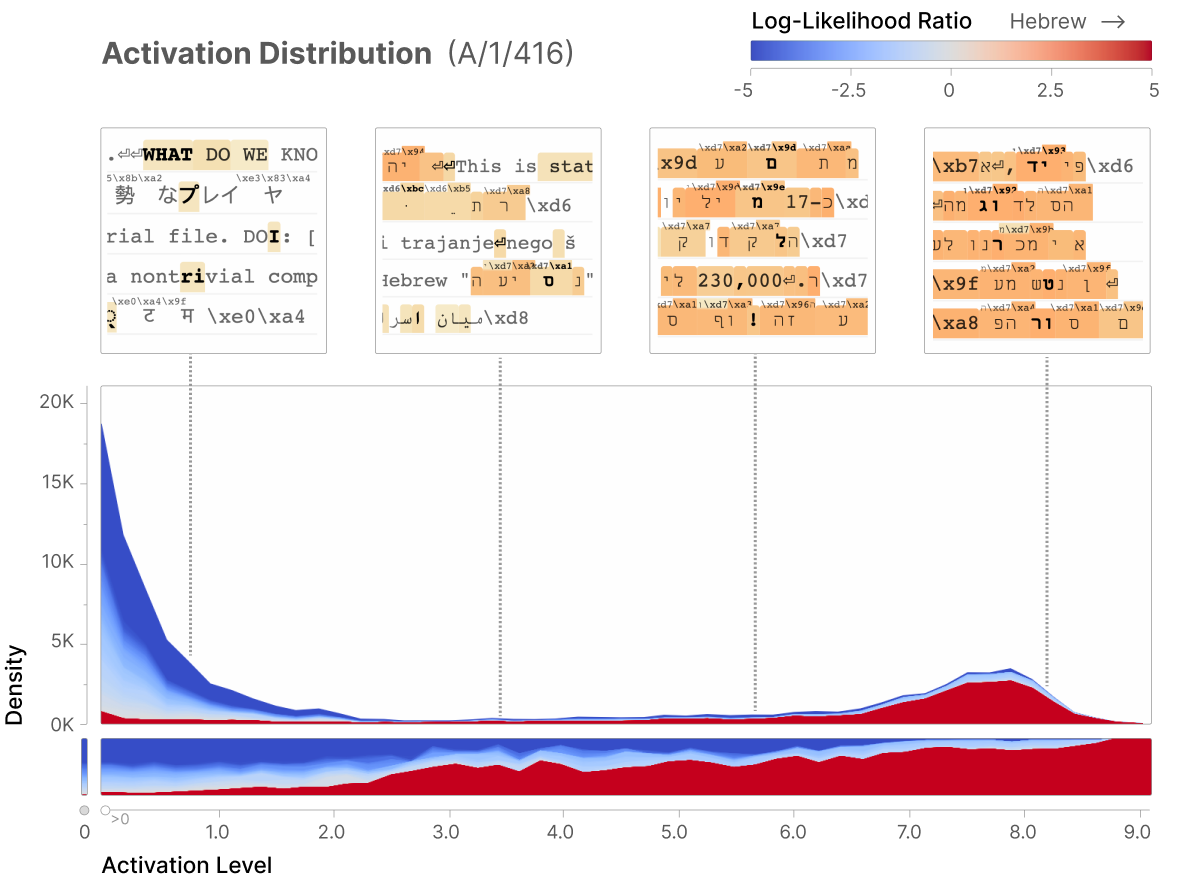
Task: Click the '0K' density axis label
Action: 62,725
